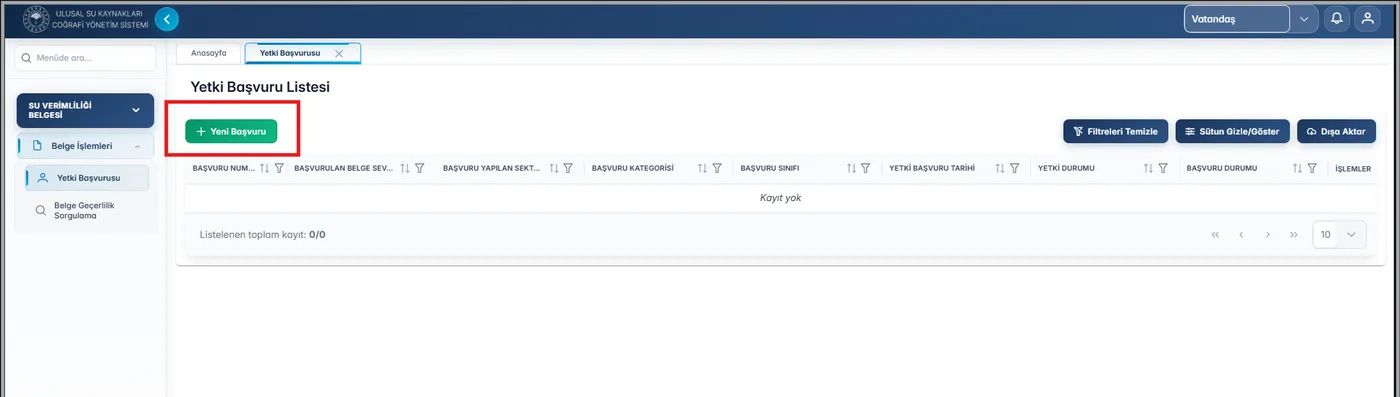Filter the Başvuru Numarası column
Image resolution: width=1400 pixels, height=397 pixels.
click(280, 169)
